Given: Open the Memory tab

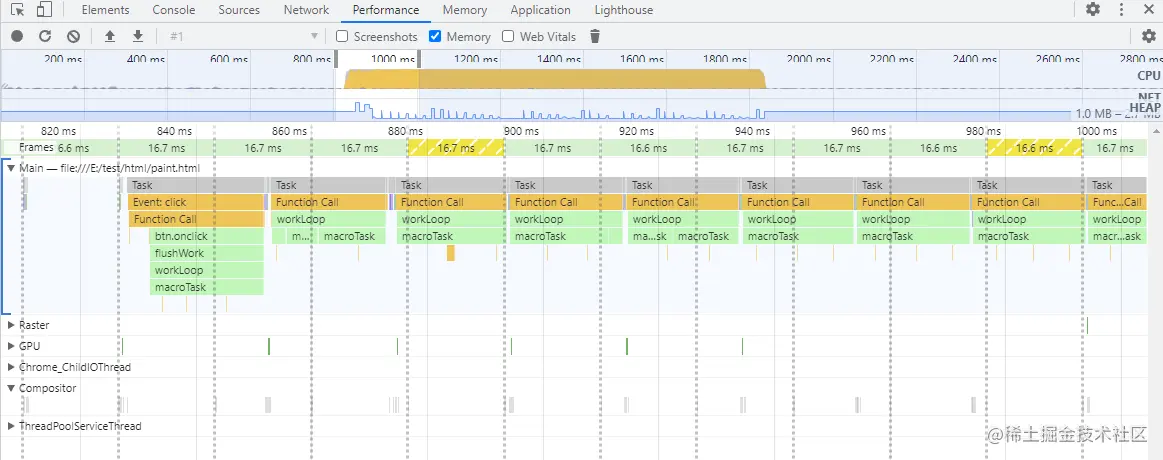Looking at the screenshot, I should coord(465,10).
